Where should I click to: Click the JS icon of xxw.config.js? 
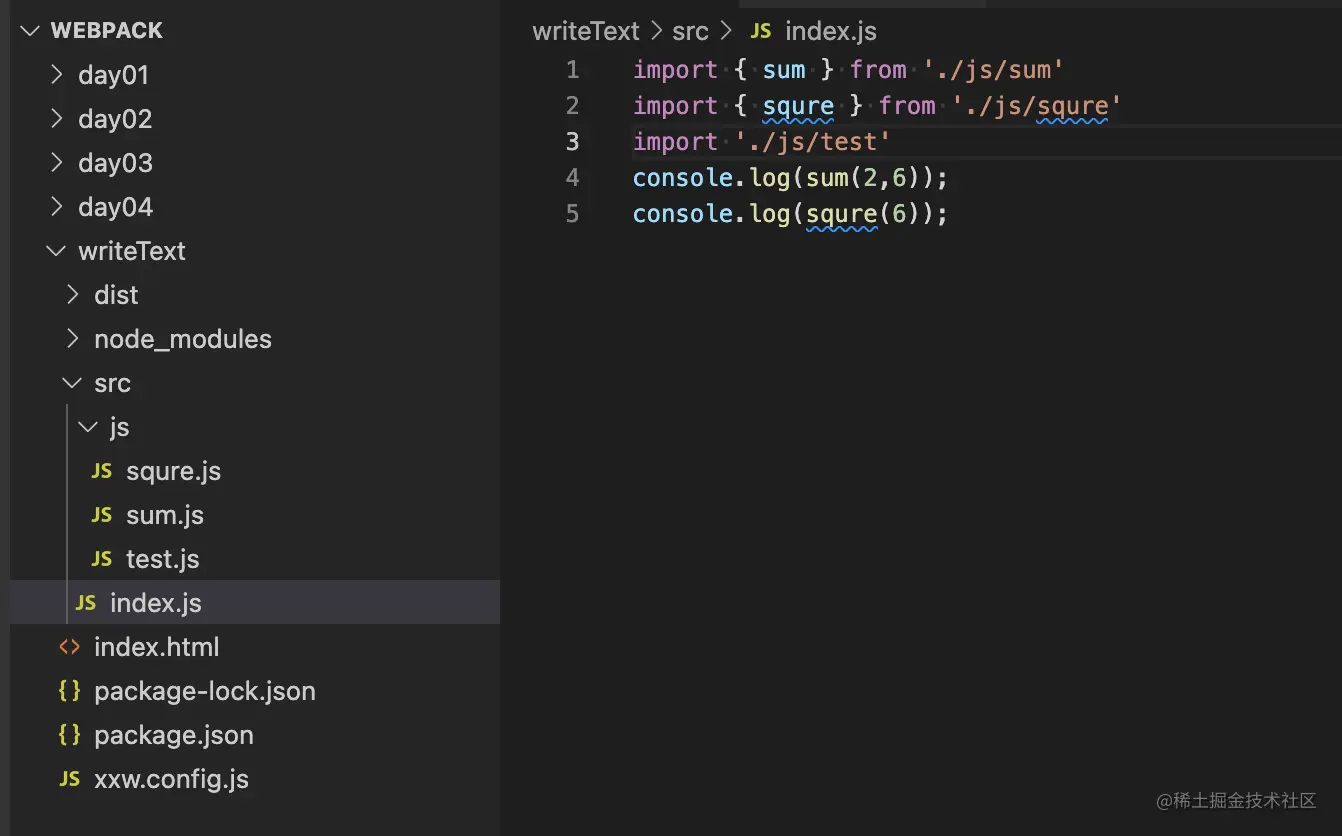69,779
